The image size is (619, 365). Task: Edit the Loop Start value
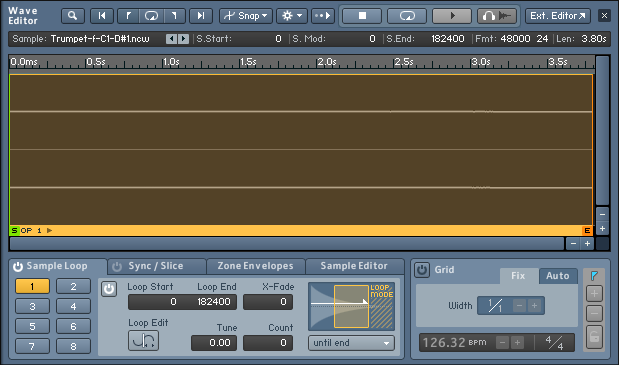(x=154, y=302)
